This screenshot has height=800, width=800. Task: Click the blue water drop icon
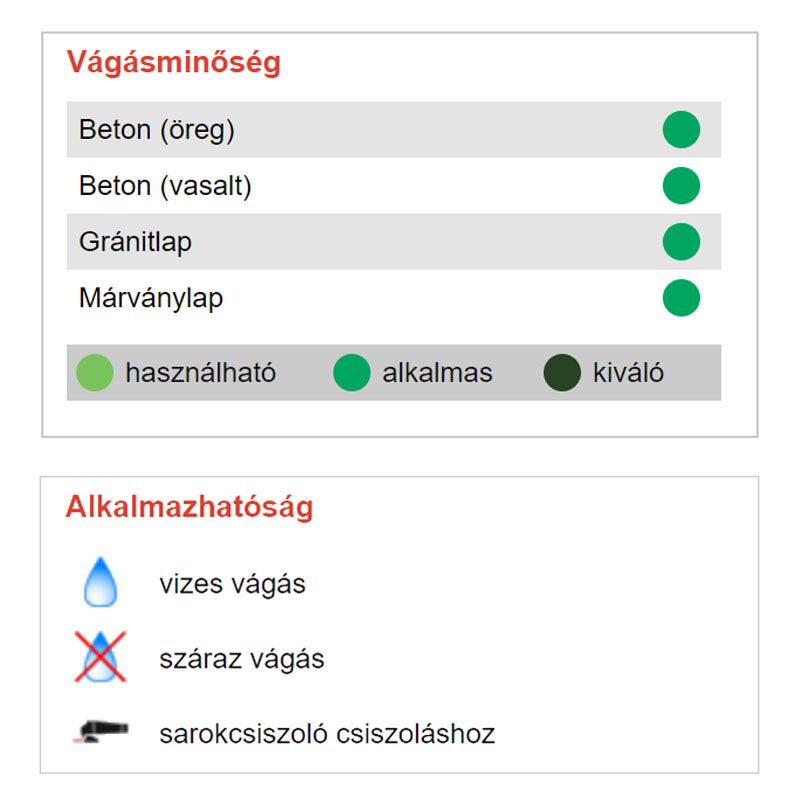click(100, 583)
